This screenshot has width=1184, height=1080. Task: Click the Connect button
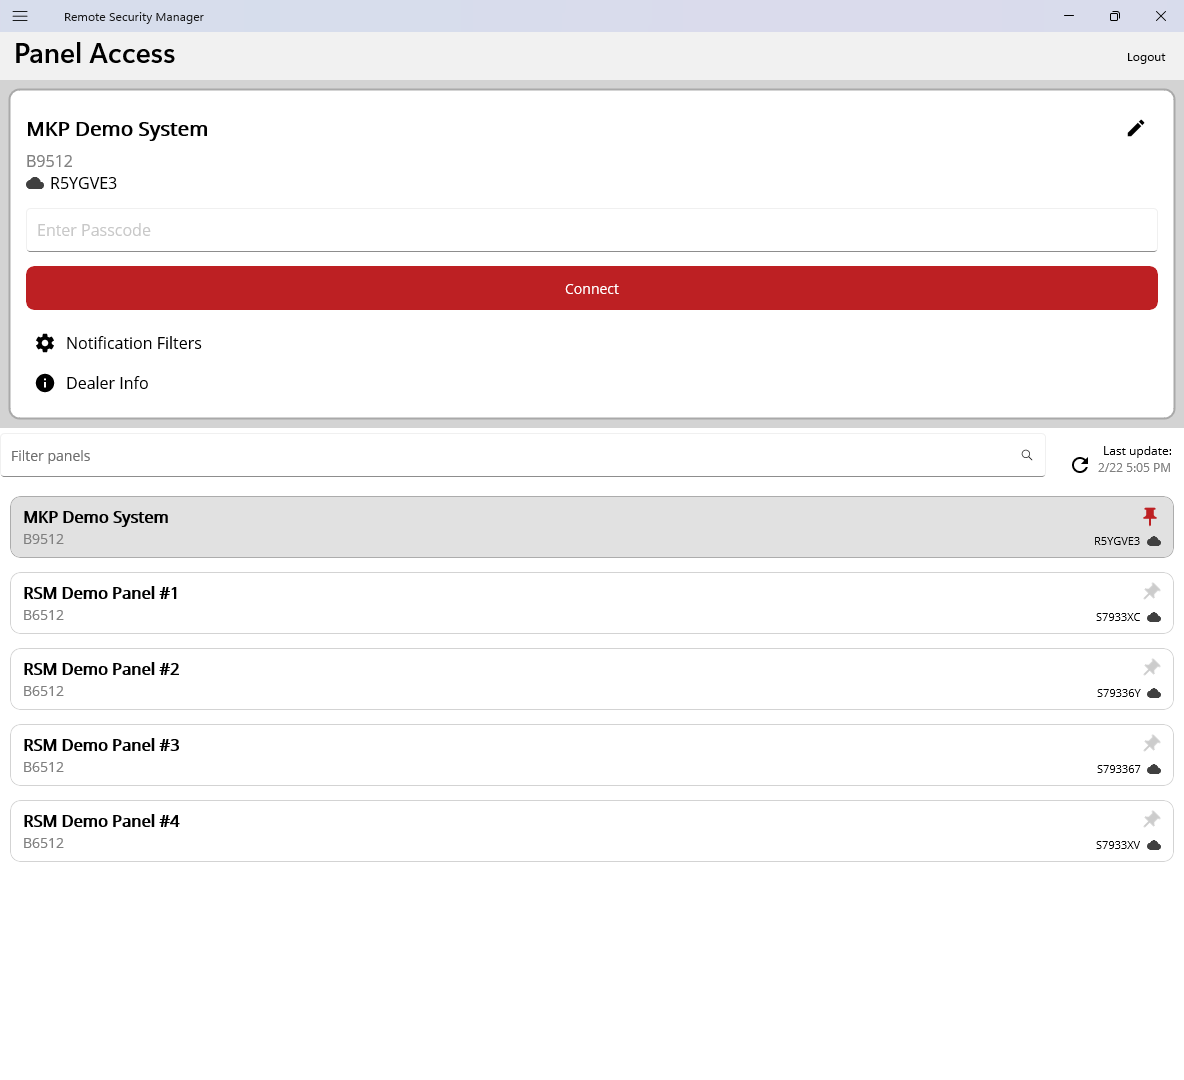[591, 288]
